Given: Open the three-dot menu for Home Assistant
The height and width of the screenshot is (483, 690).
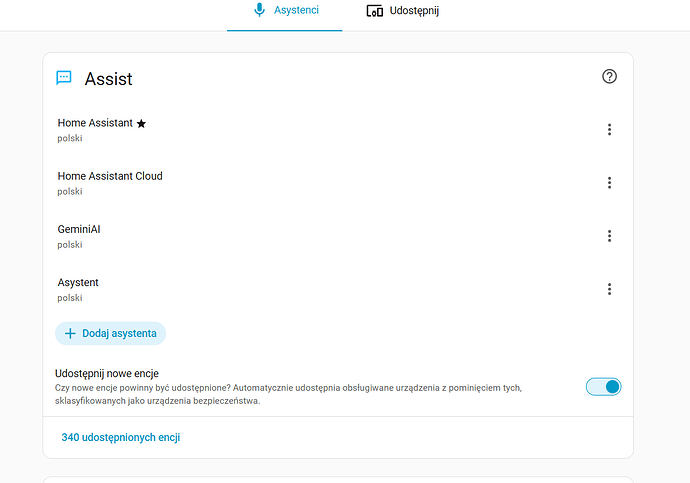Looking at the screenshot, I should tap(609, 129).
